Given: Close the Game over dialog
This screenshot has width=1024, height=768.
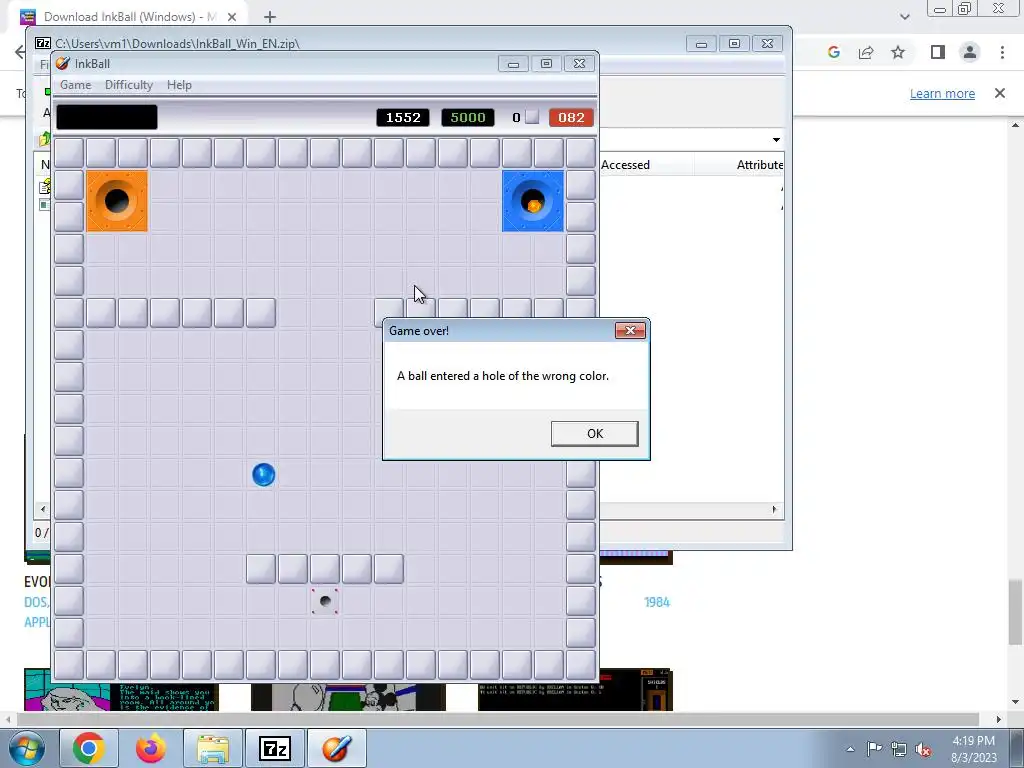Looking at the screenshot, I should click(630, 330).
